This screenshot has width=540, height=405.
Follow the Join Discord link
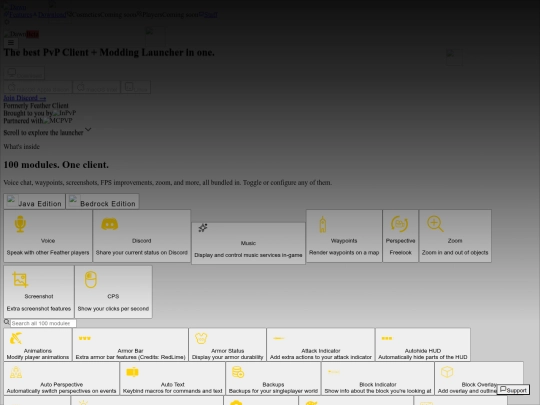pyautogui.click(x=25, y=98)
